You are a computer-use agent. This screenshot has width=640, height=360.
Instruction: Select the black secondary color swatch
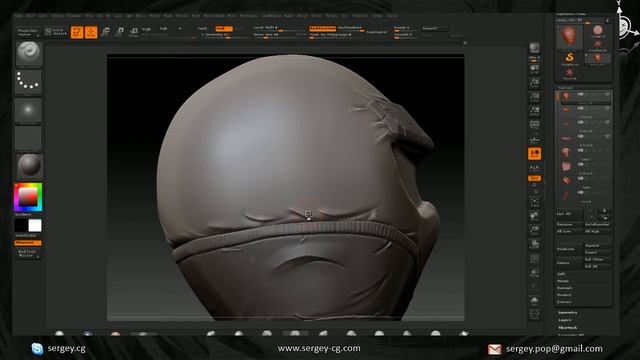21,225
